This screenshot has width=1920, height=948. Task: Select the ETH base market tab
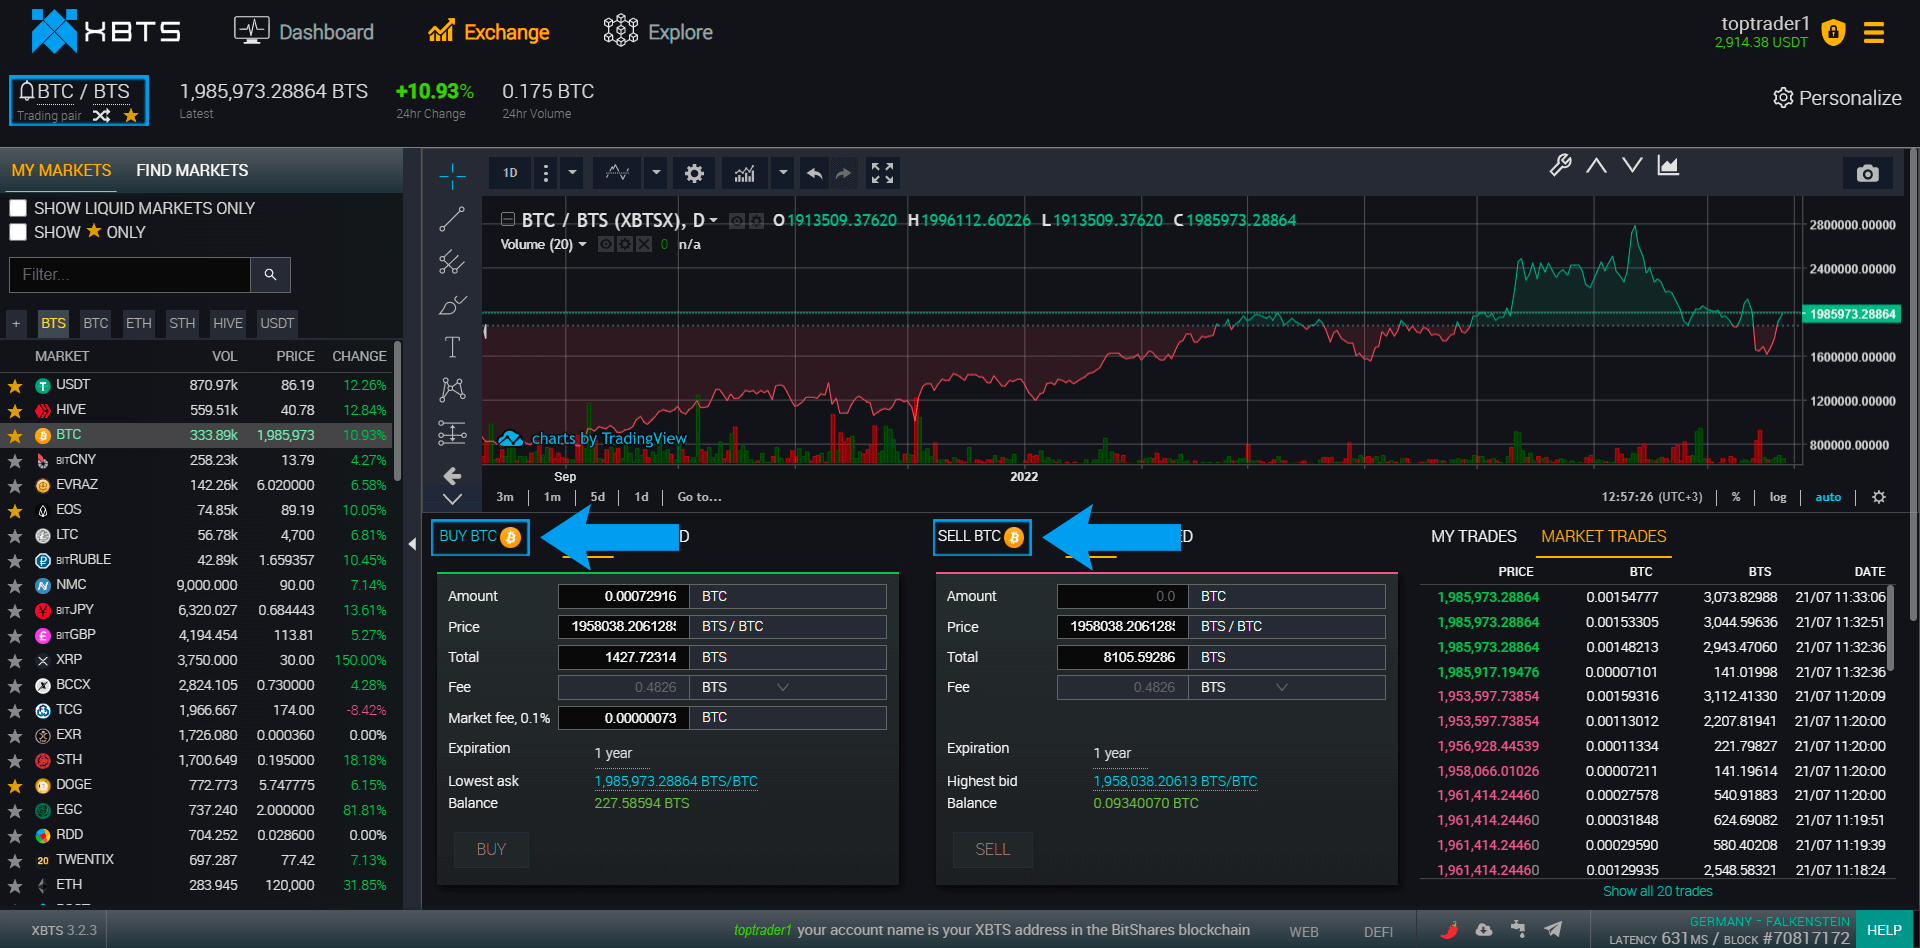tap(139, 323)
